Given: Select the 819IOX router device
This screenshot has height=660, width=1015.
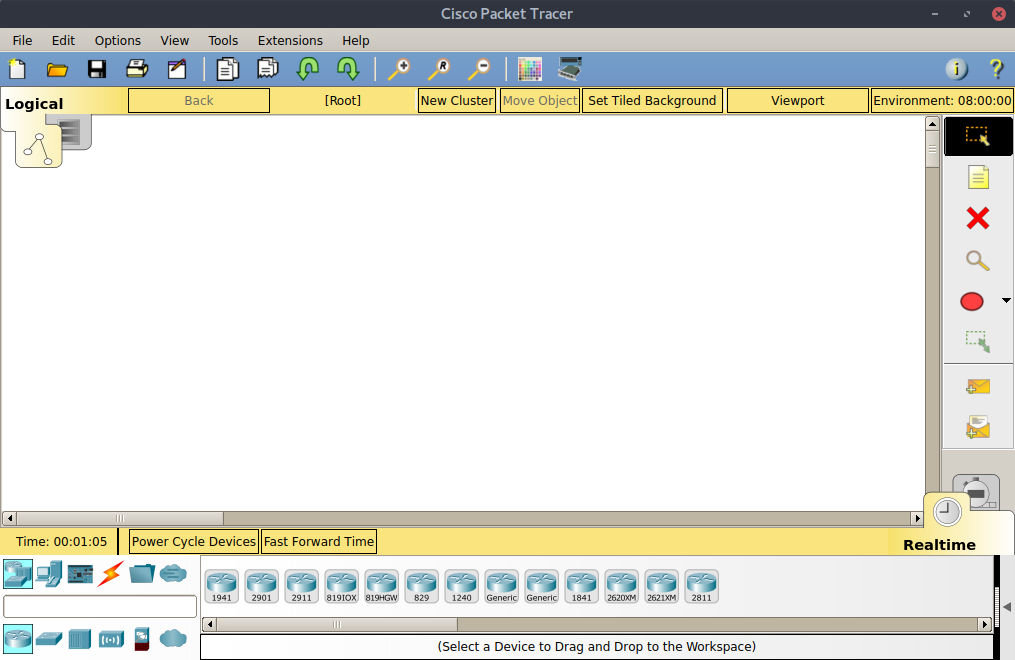Looking at the screenshot, I should pos(342,586).
